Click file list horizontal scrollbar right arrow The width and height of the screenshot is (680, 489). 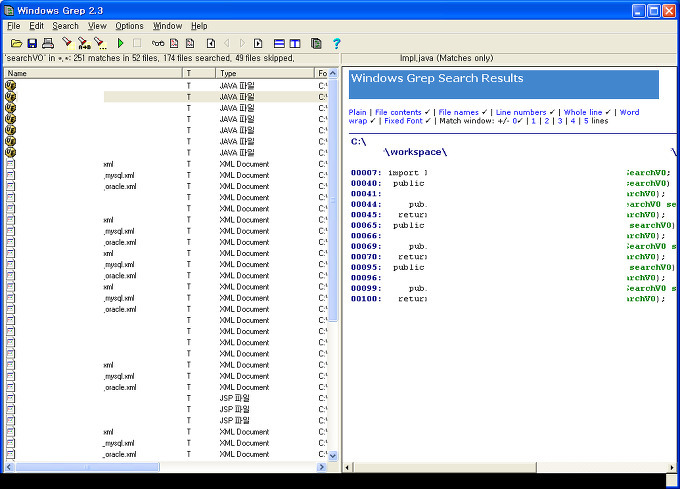[322, 467]
